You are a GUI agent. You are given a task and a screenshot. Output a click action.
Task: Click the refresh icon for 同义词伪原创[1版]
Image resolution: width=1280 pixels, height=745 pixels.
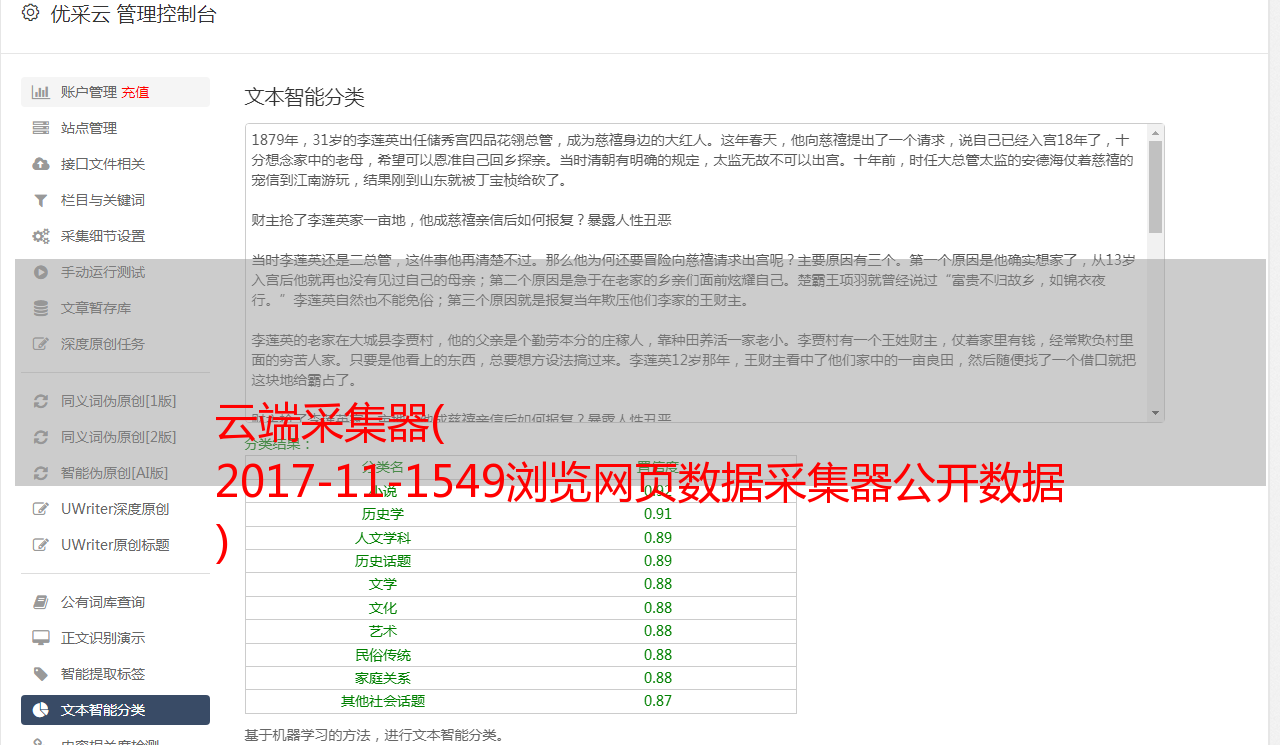point(41,401)
